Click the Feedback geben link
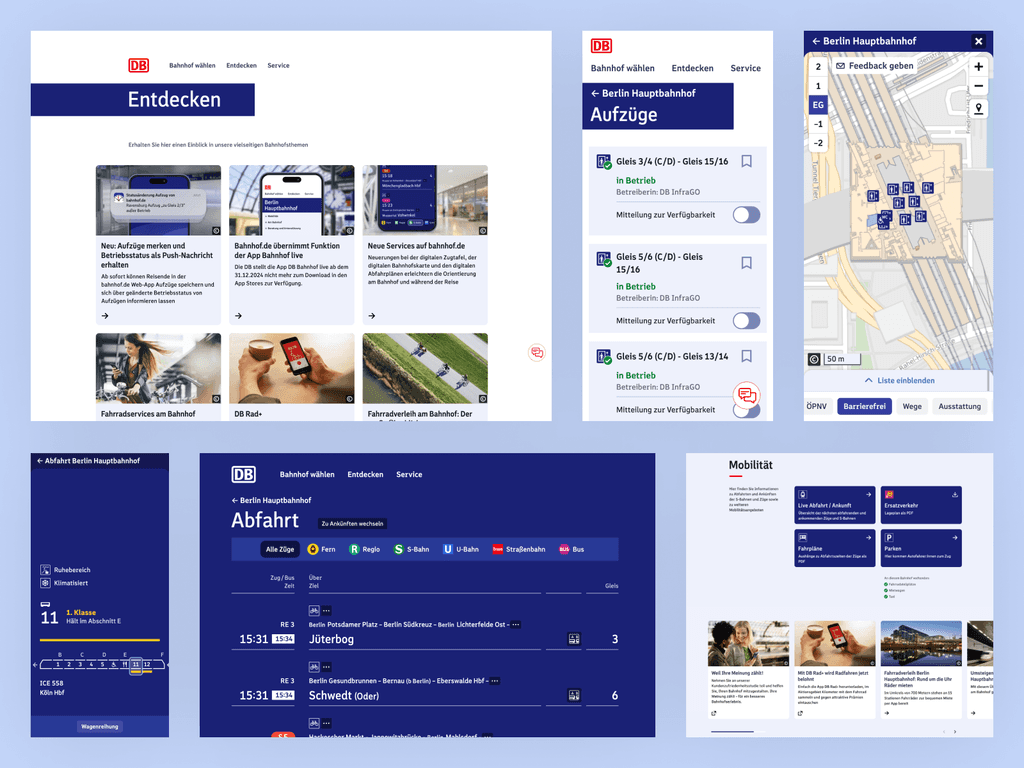 click(x=874, y=66)
